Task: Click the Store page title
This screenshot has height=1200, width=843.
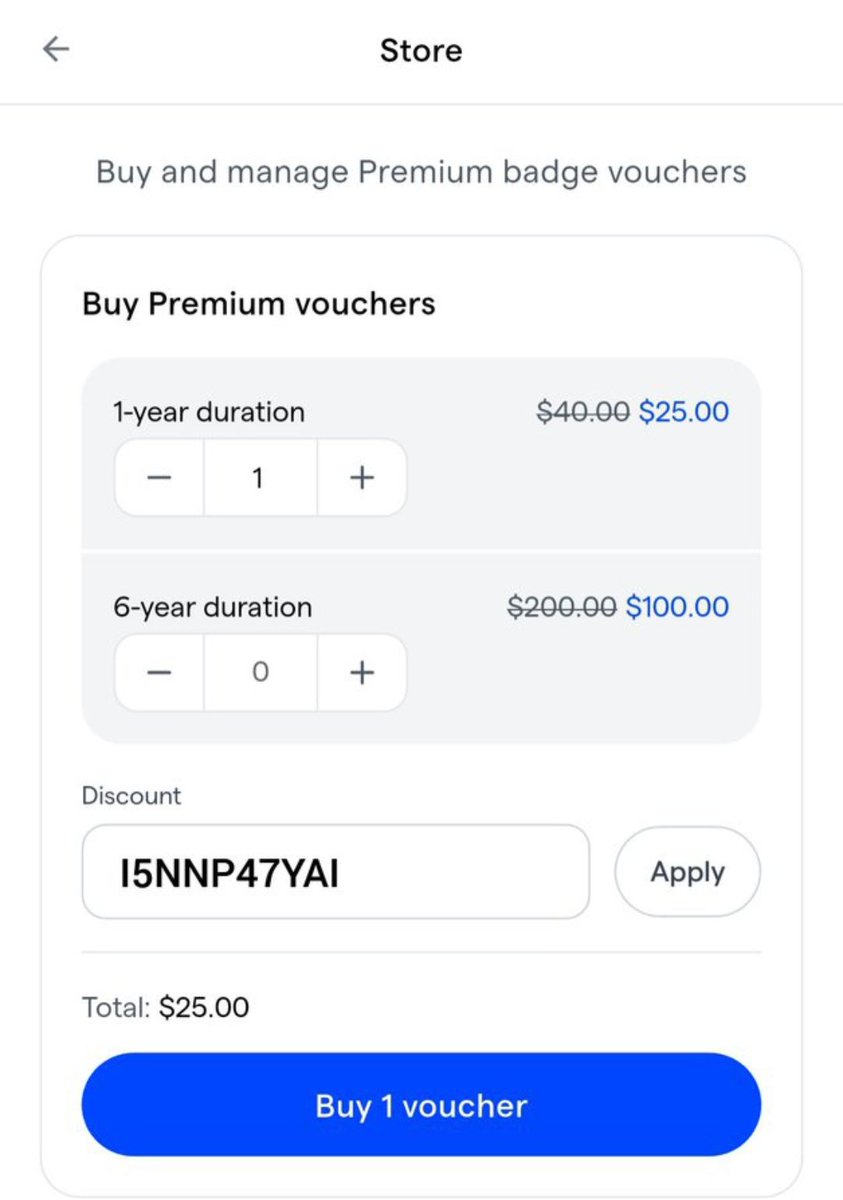Action: tap(421, 50)
